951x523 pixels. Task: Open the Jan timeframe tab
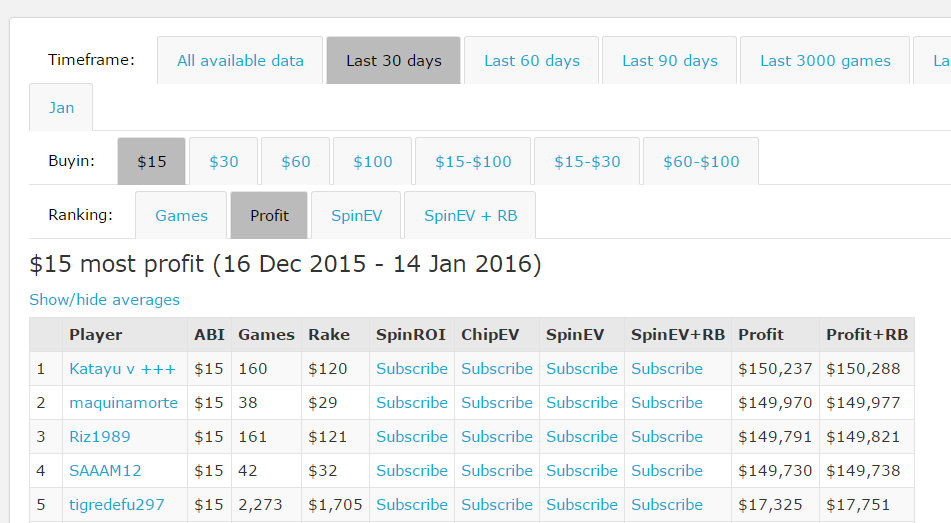tap(61, 108)
